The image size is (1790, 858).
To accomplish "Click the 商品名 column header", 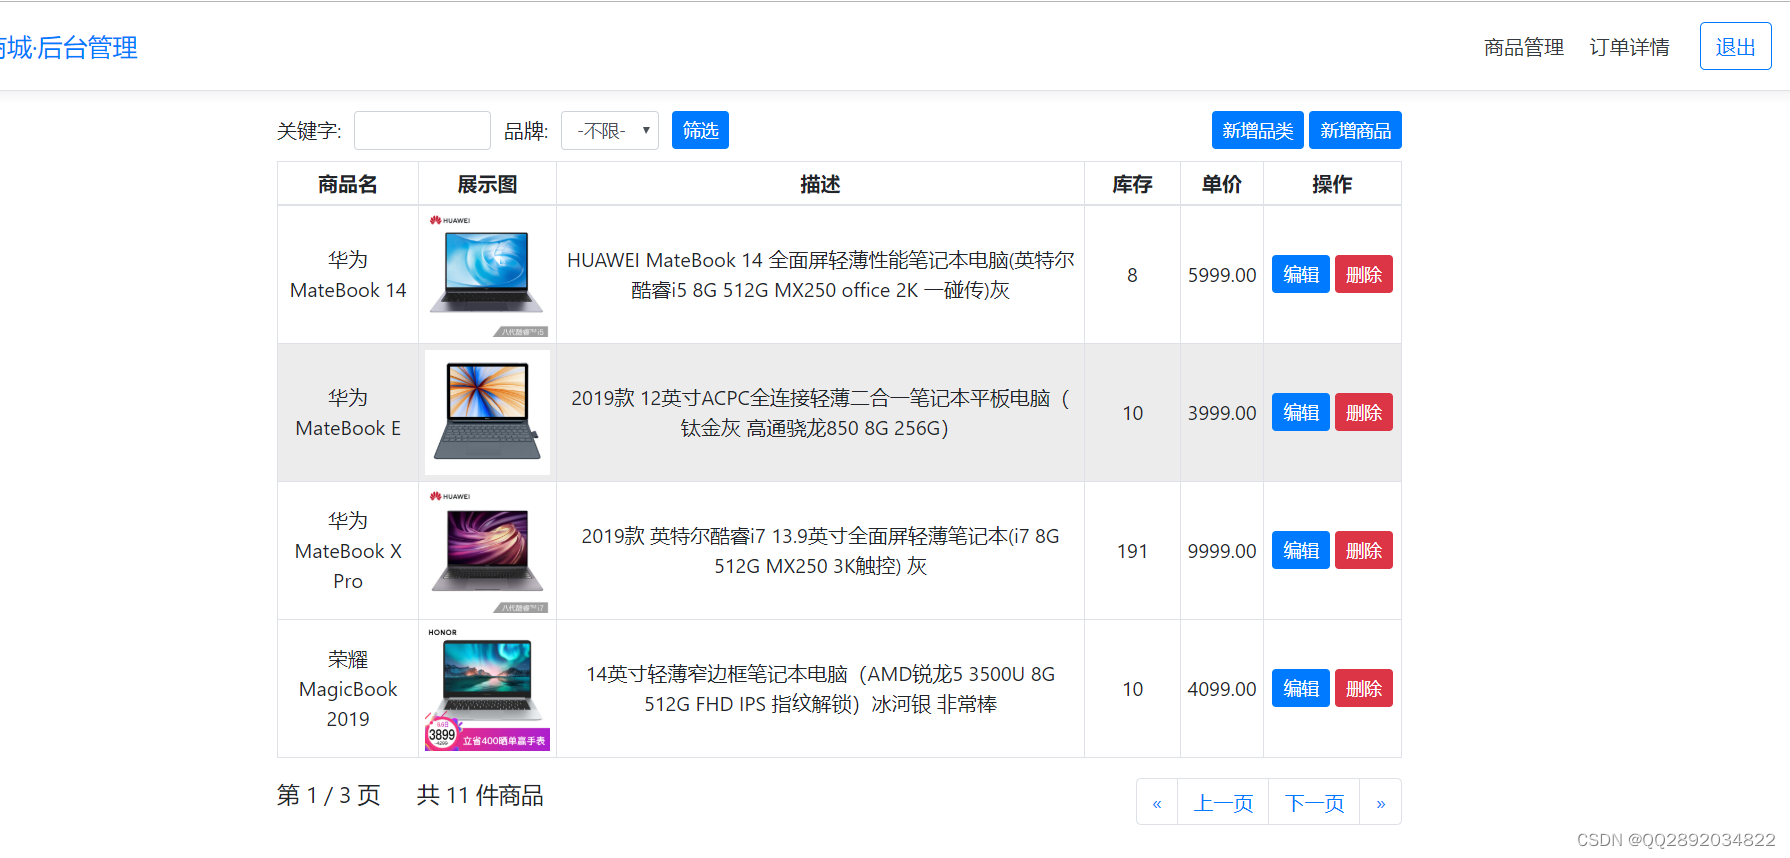I will click(348, 184).
